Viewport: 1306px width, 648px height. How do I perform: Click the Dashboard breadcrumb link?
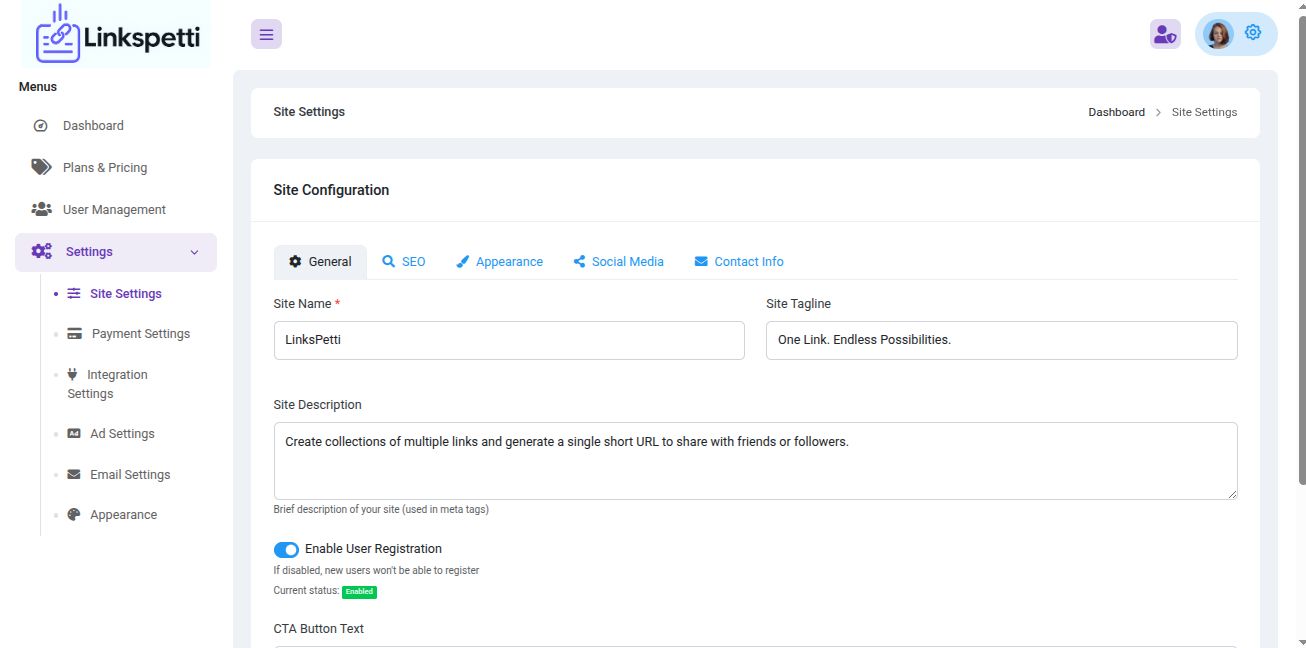click(x=1116, y=112)
